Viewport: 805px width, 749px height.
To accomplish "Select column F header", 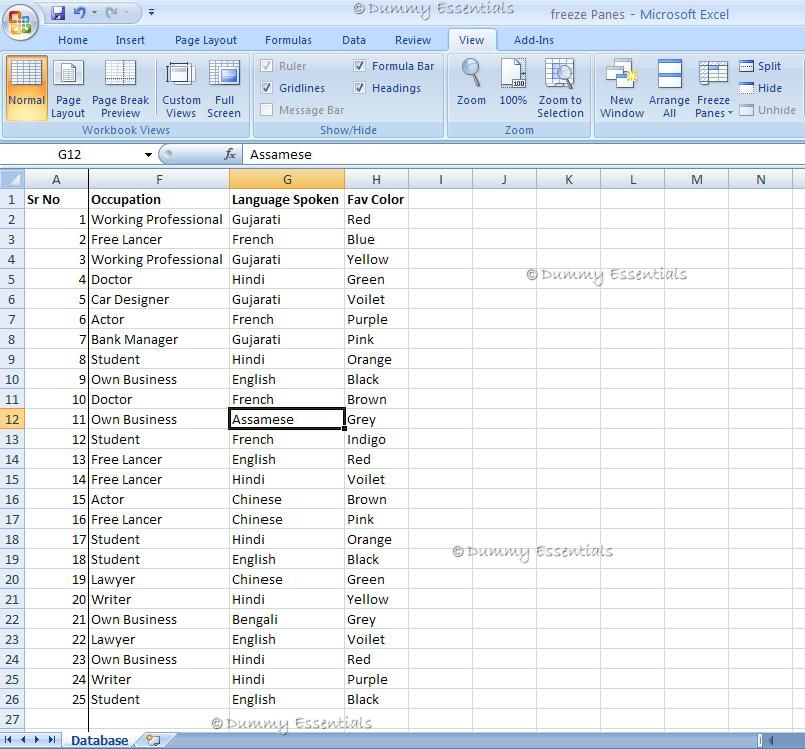I will [x=159, y=179].
